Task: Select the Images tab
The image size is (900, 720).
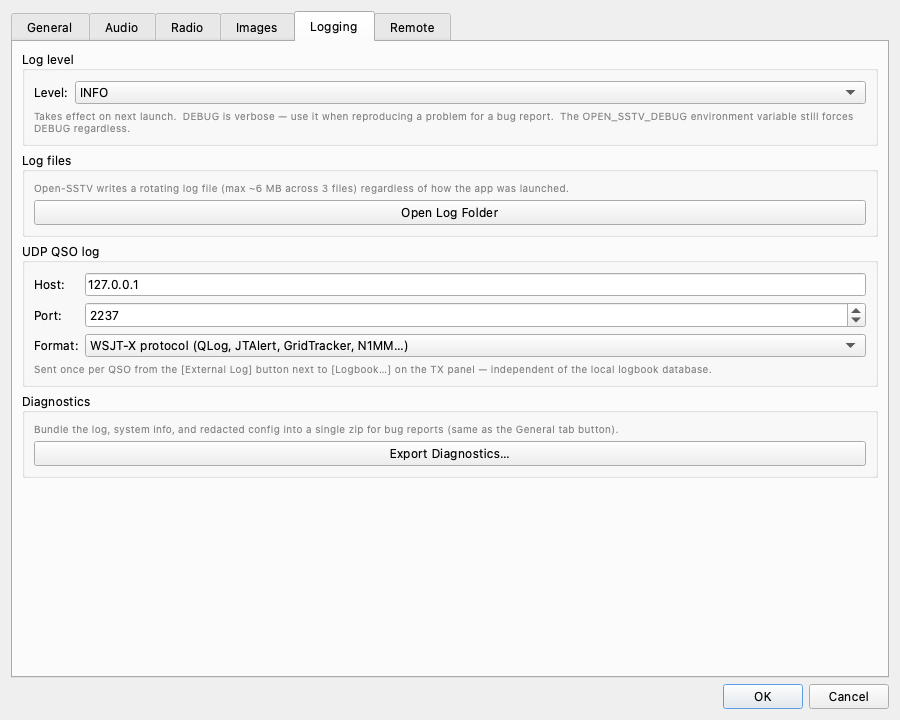Action: (257, 27)
